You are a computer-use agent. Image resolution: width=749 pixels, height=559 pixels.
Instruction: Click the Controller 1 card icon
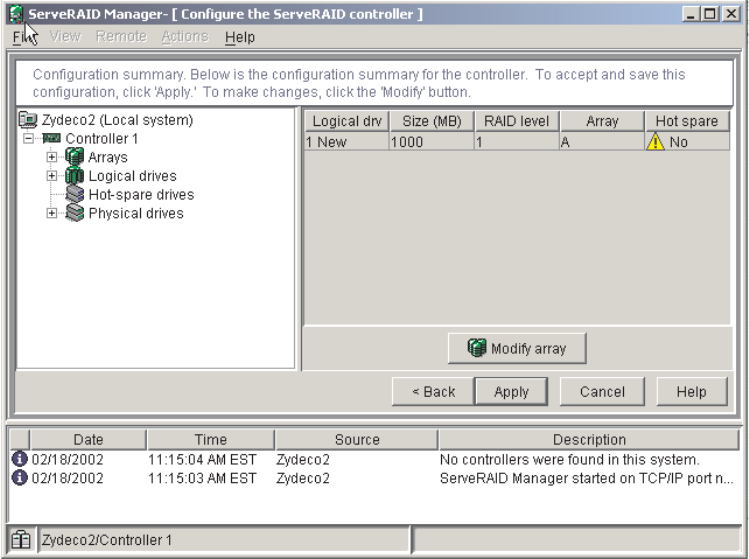pyautogui.click(x=52, y=139)
